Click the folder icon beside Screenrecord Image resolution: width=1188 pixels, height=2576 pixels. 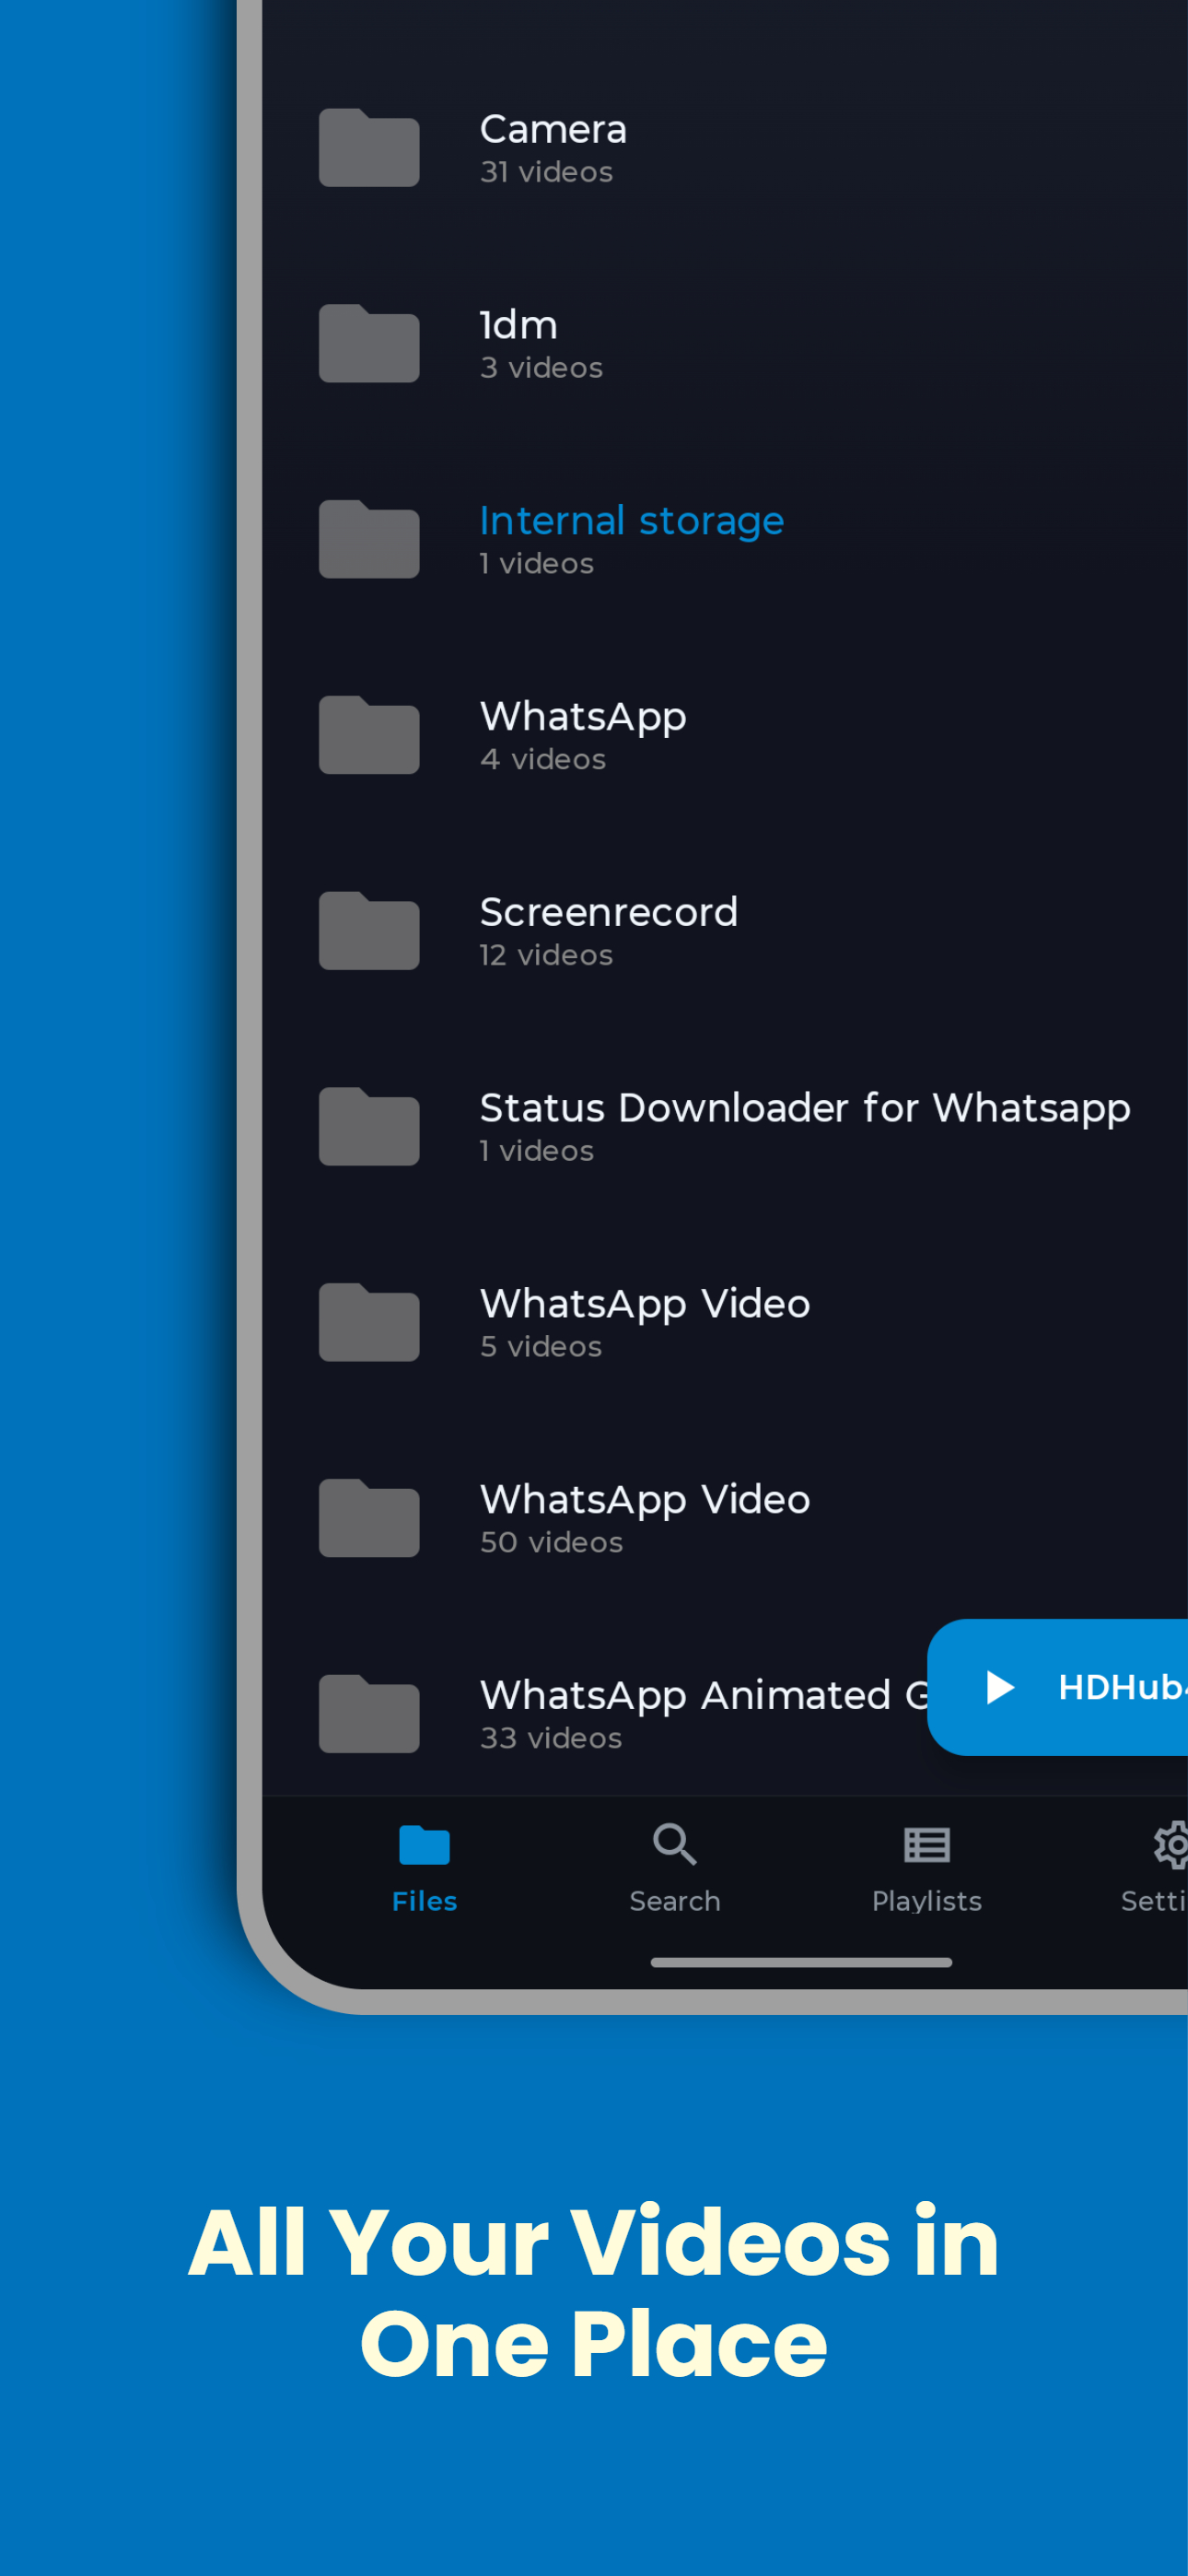pos(369,931)
